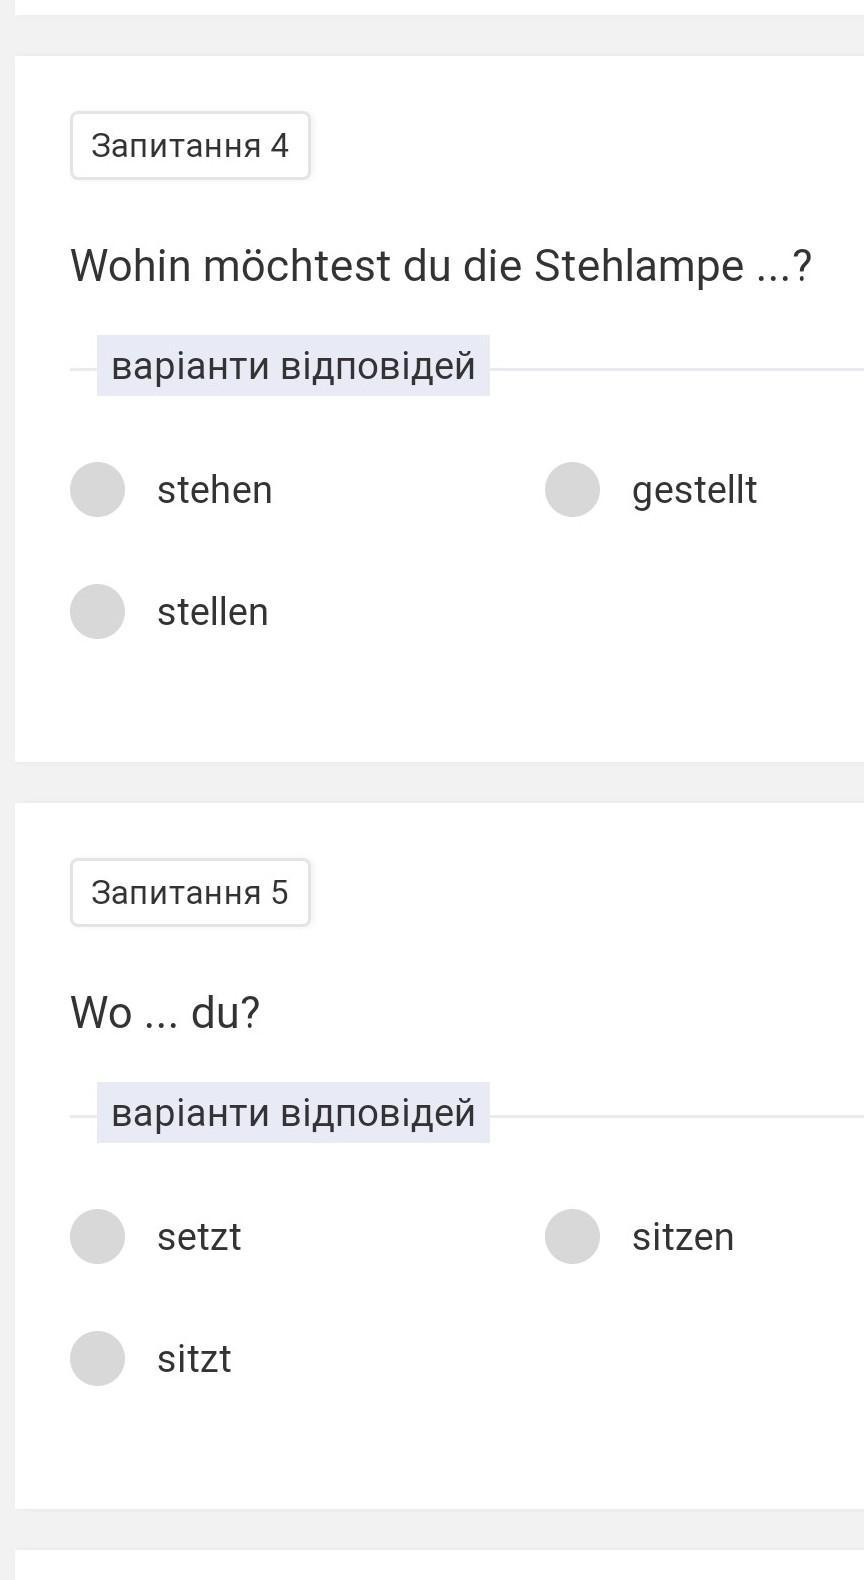Click the answer text "sitzt"
This screenshot has width=864, height=1580.
(x=194, y=1359)
